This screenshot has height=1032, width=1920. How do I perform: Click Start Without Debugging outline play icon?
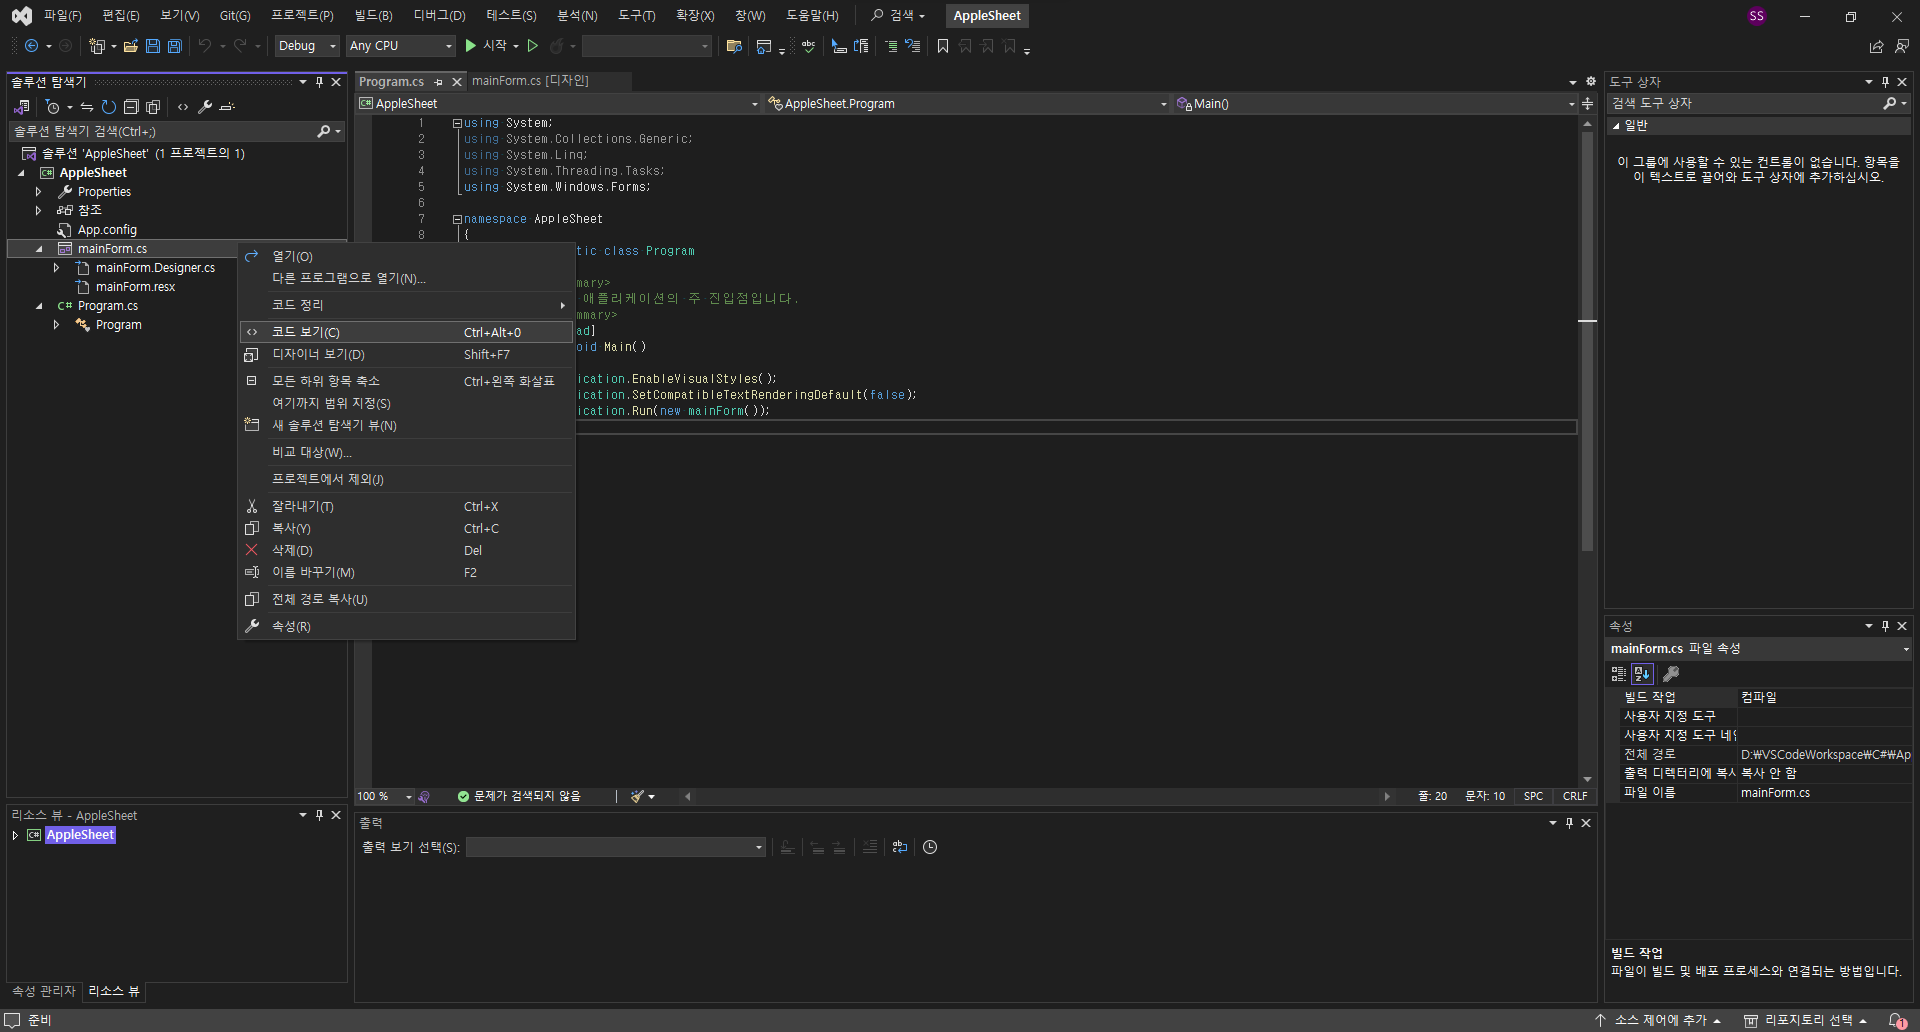coord(533,46)
